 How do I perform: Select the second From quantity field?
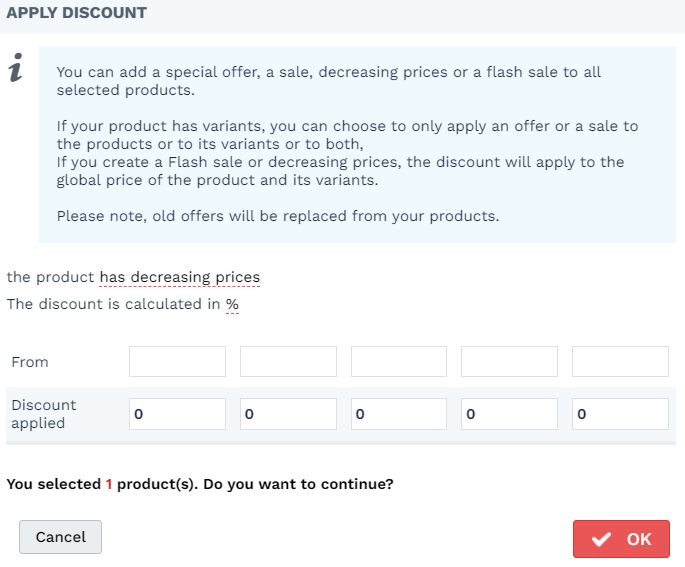[288, 361]
